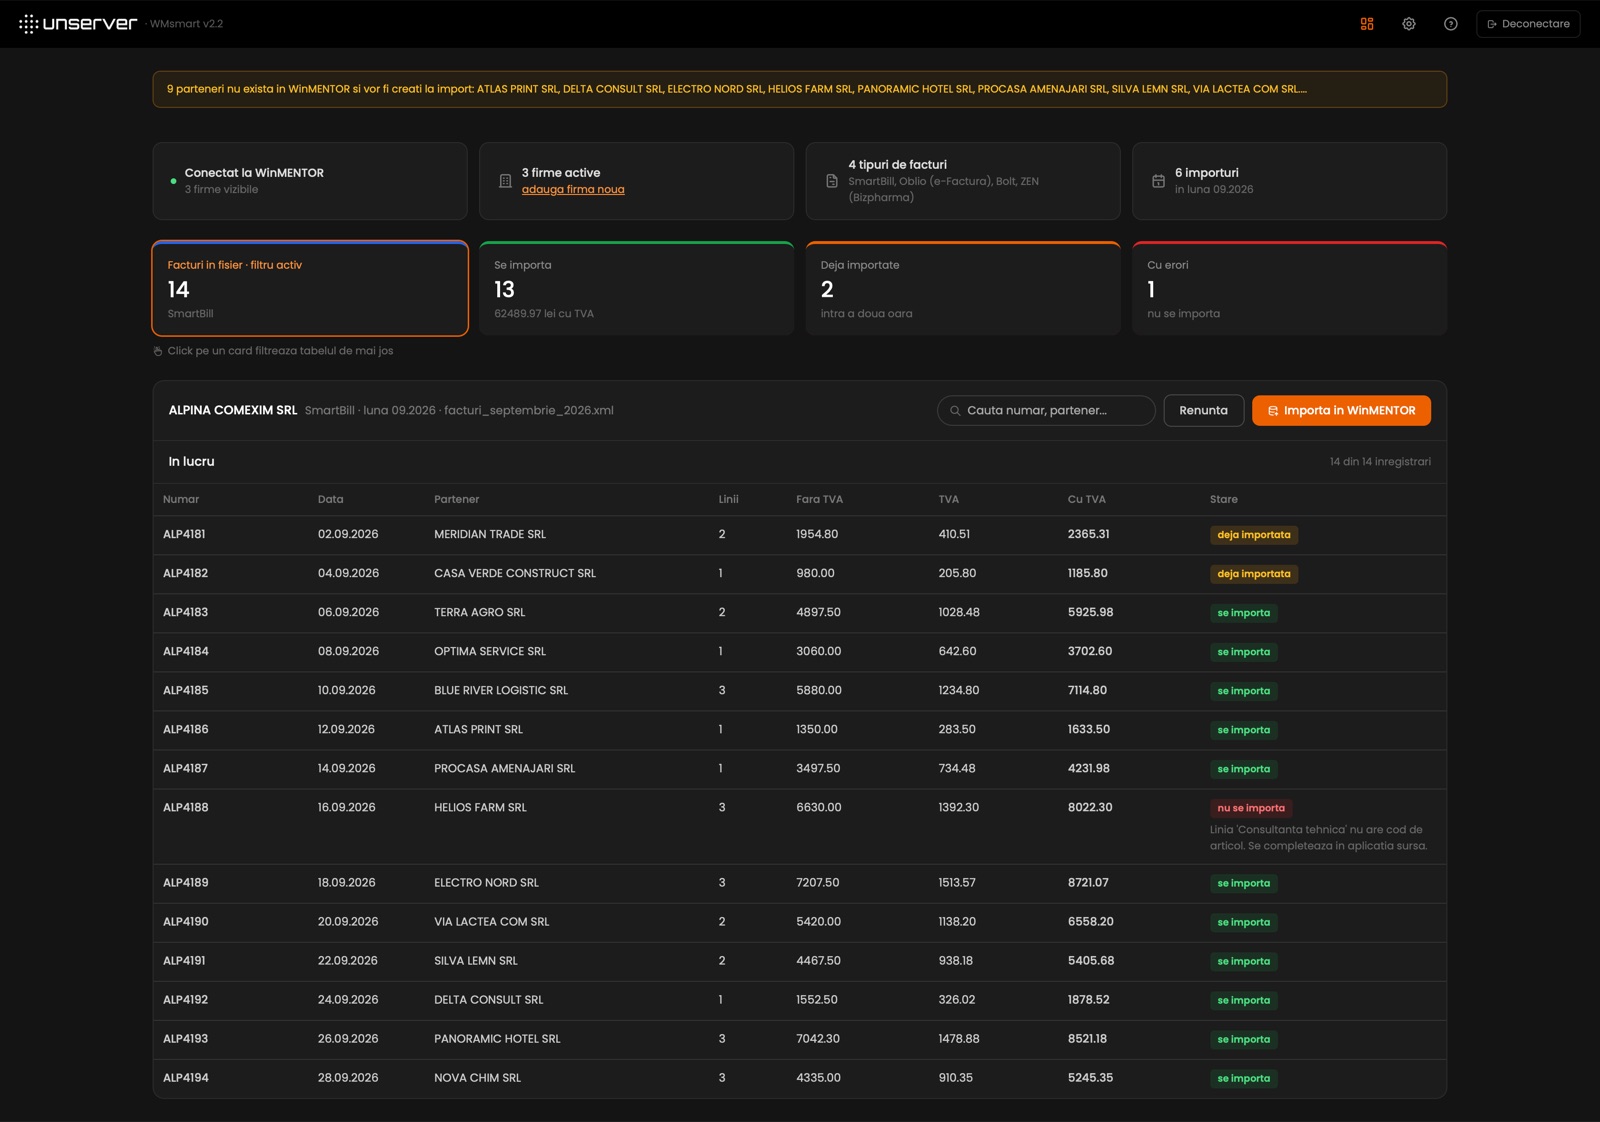Click partner VIA LACTEA COM SRL
The height and width of the screenshot is (1122, 1600).
(492, 922)
